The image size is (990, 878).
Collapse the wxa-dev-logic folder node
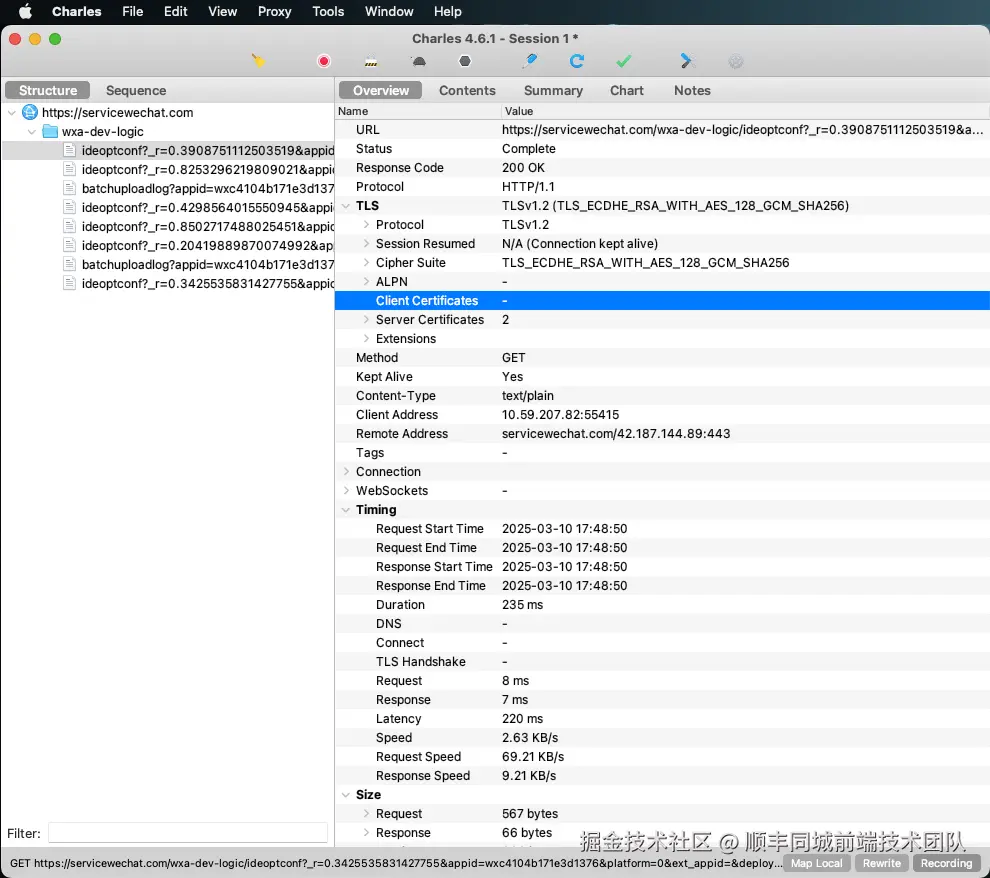pyautogui.click(x=32, y=132)
